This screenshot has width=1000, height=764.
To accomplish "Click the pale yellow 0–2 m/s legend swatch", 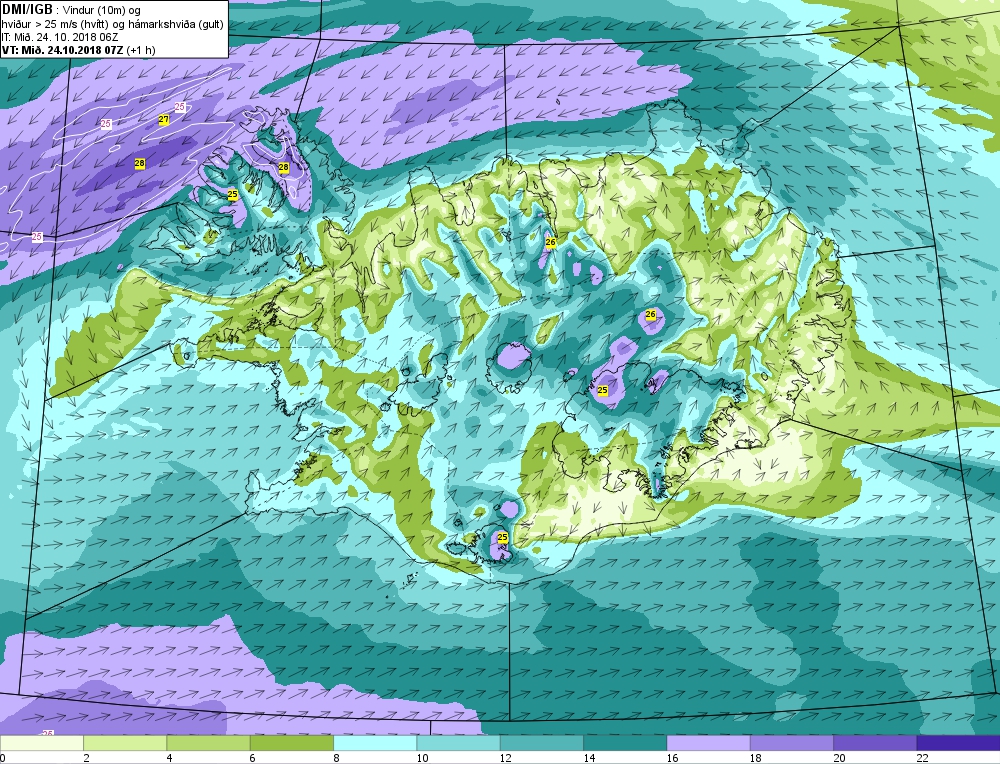I will [x=41, y=743].
